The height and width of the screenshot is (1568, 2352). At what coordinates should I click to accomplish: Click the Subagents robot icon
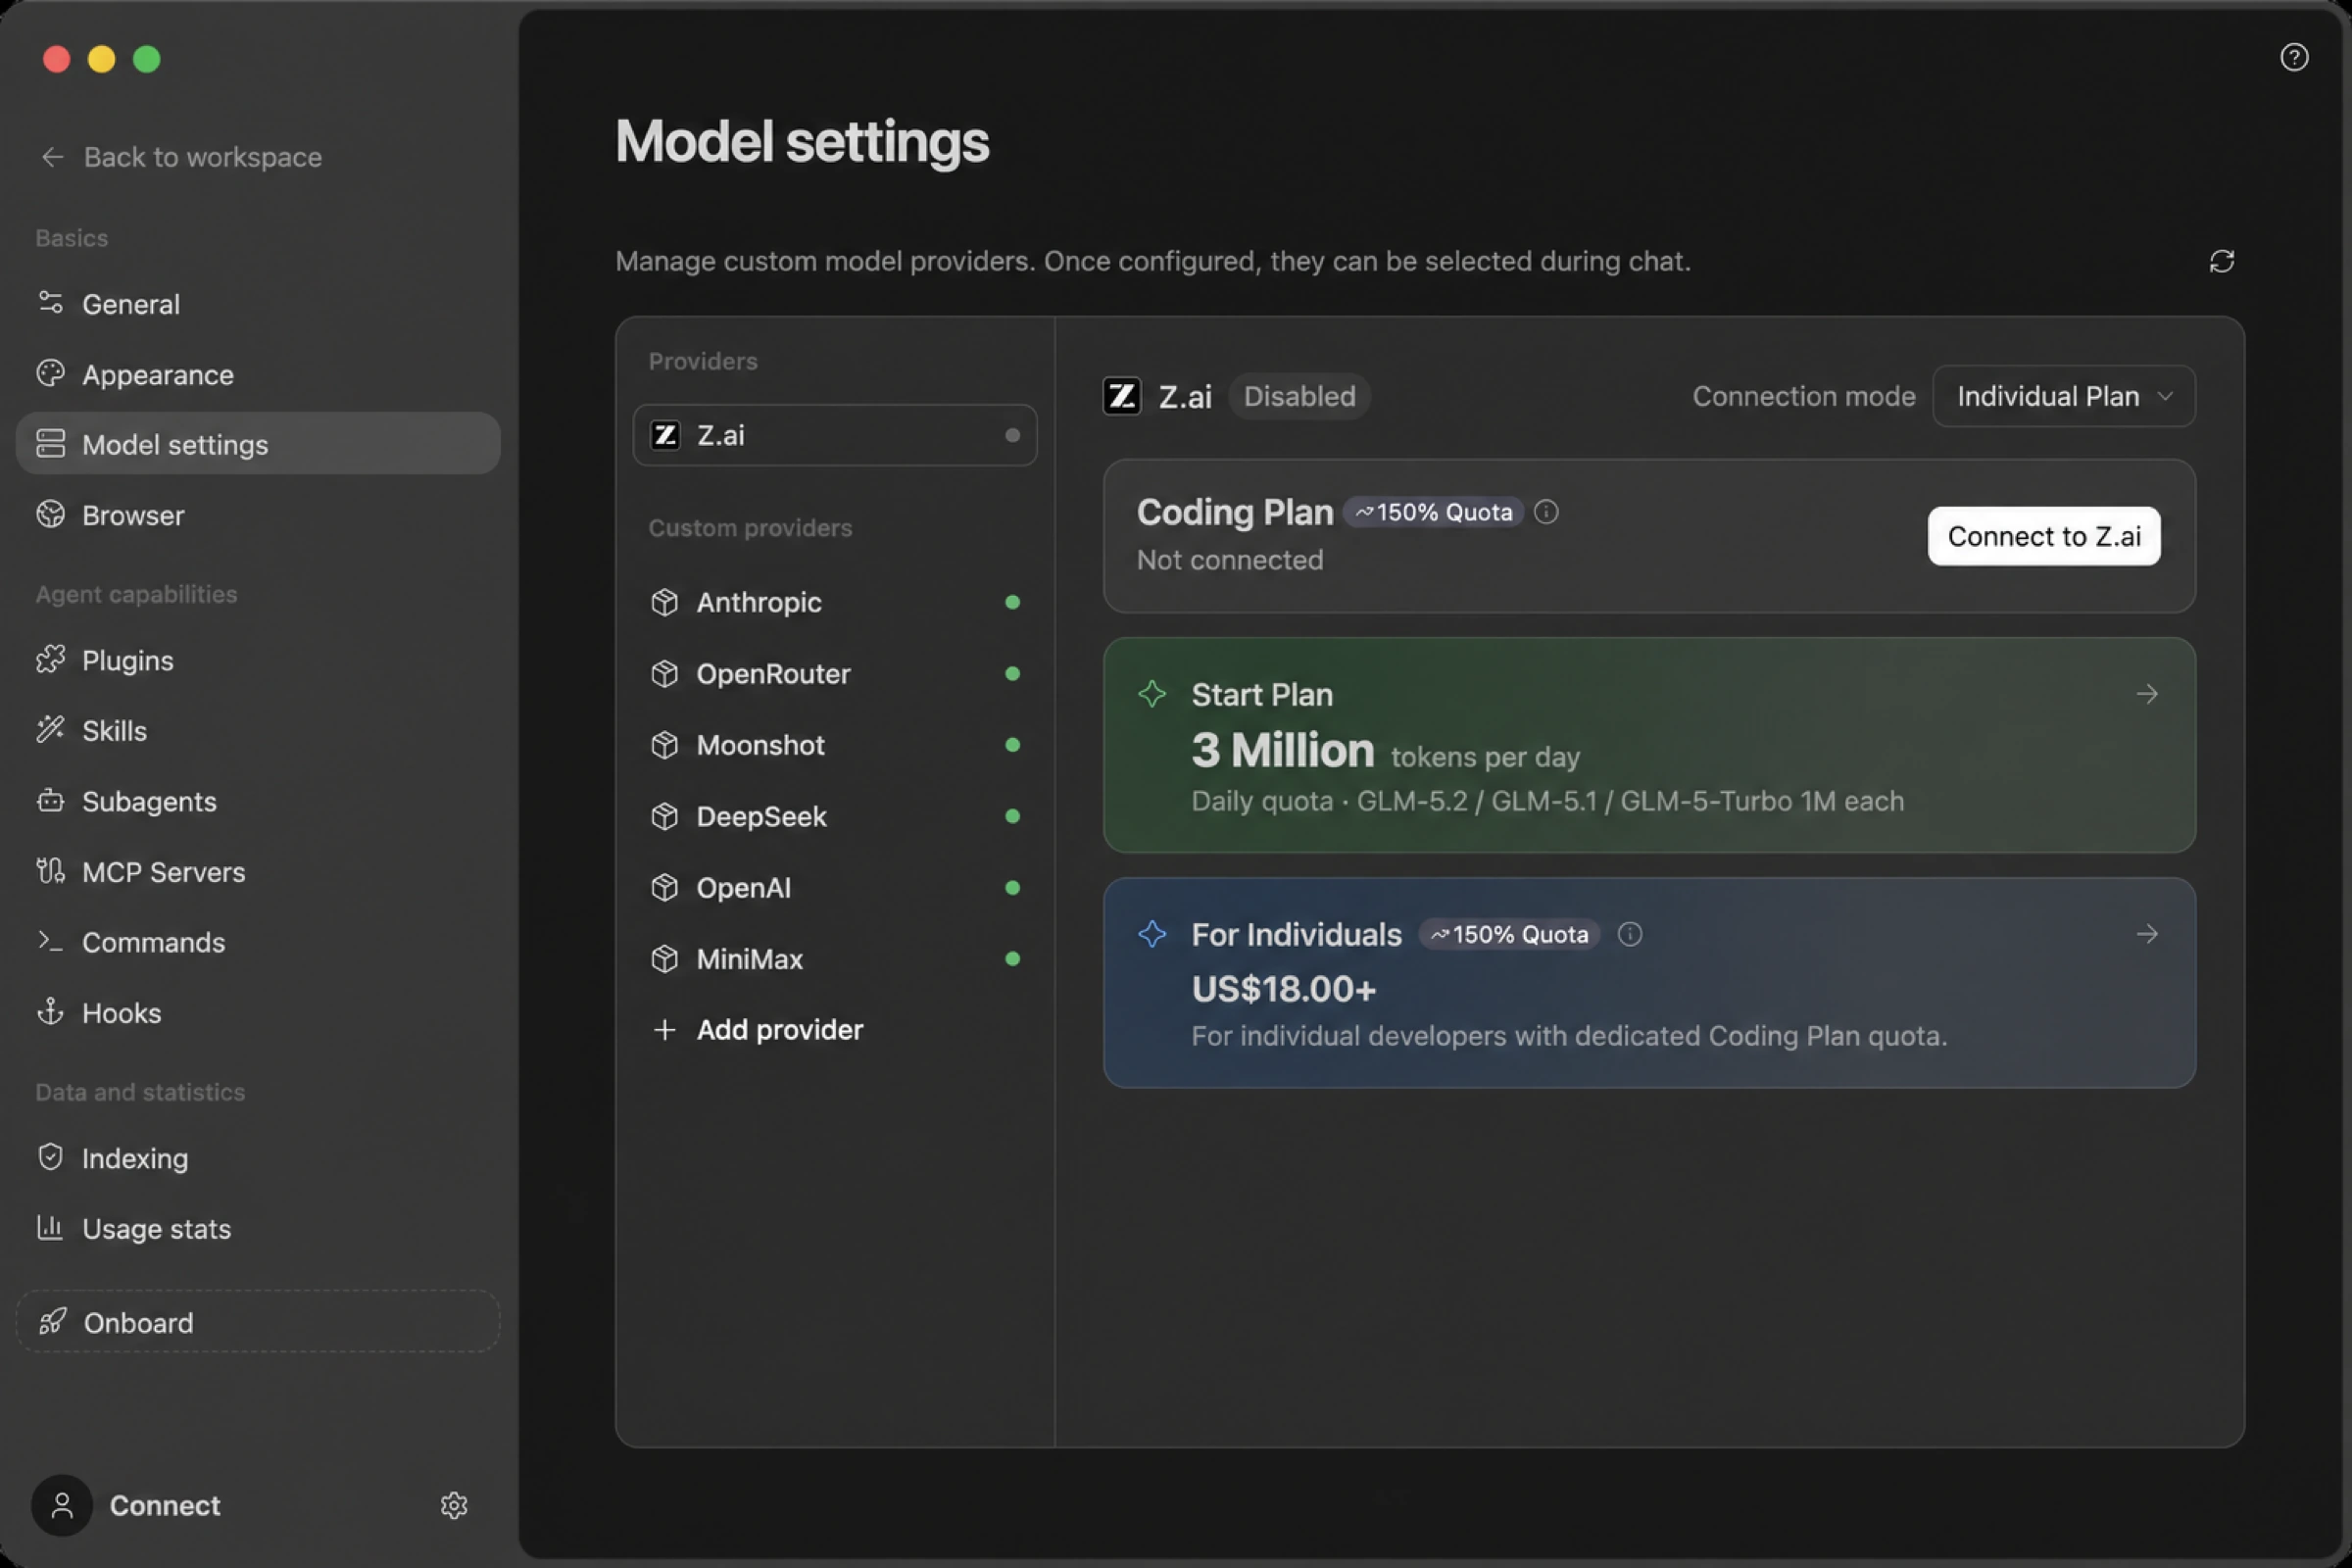[x=50, y=801]
